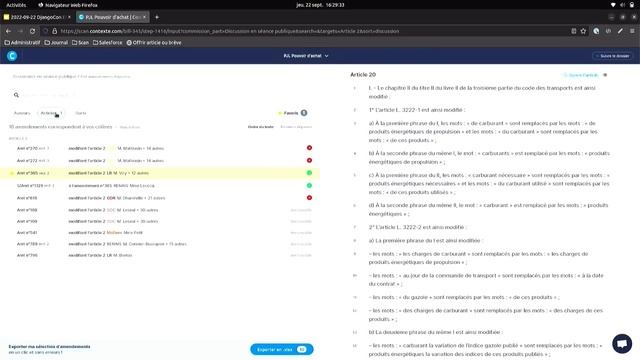
Task: Open the SSAmt à l'amendement n°365 row
Action: [x=160, y=185]
